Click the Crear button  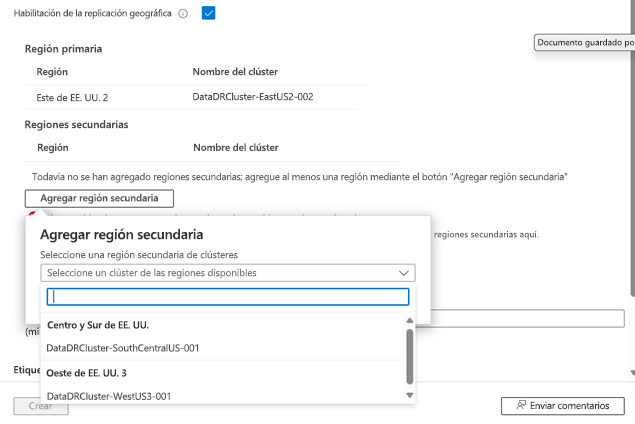pos(40,406)
